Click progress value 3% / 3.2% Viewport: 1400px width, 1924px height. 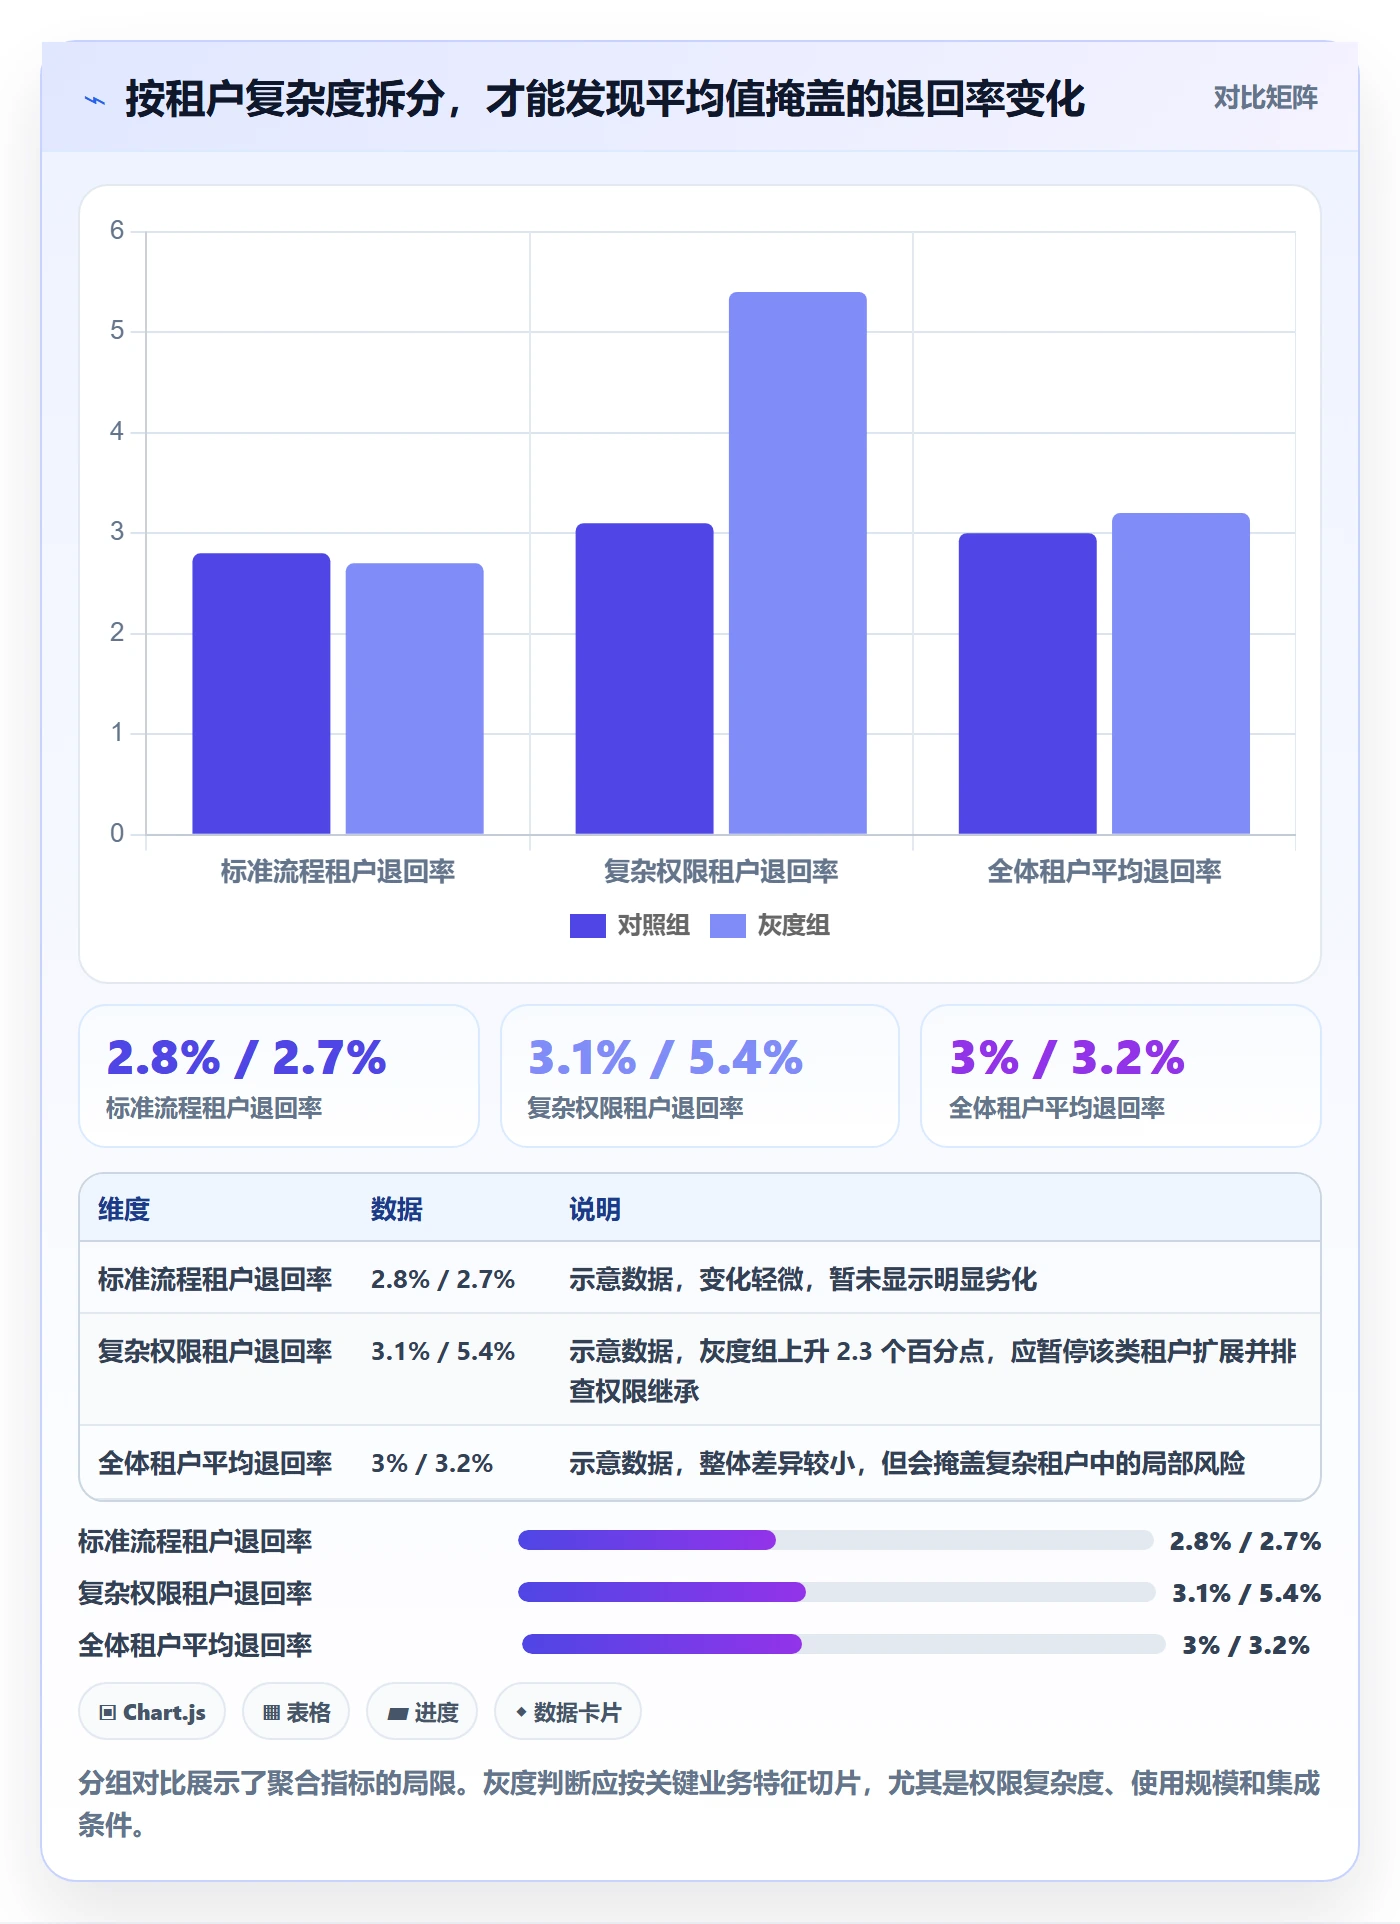(1246, 1645)
